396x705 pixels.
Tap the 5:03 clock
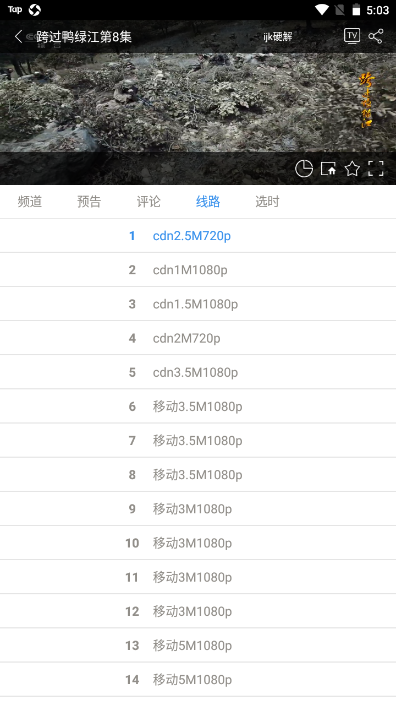tap(378, 10)
